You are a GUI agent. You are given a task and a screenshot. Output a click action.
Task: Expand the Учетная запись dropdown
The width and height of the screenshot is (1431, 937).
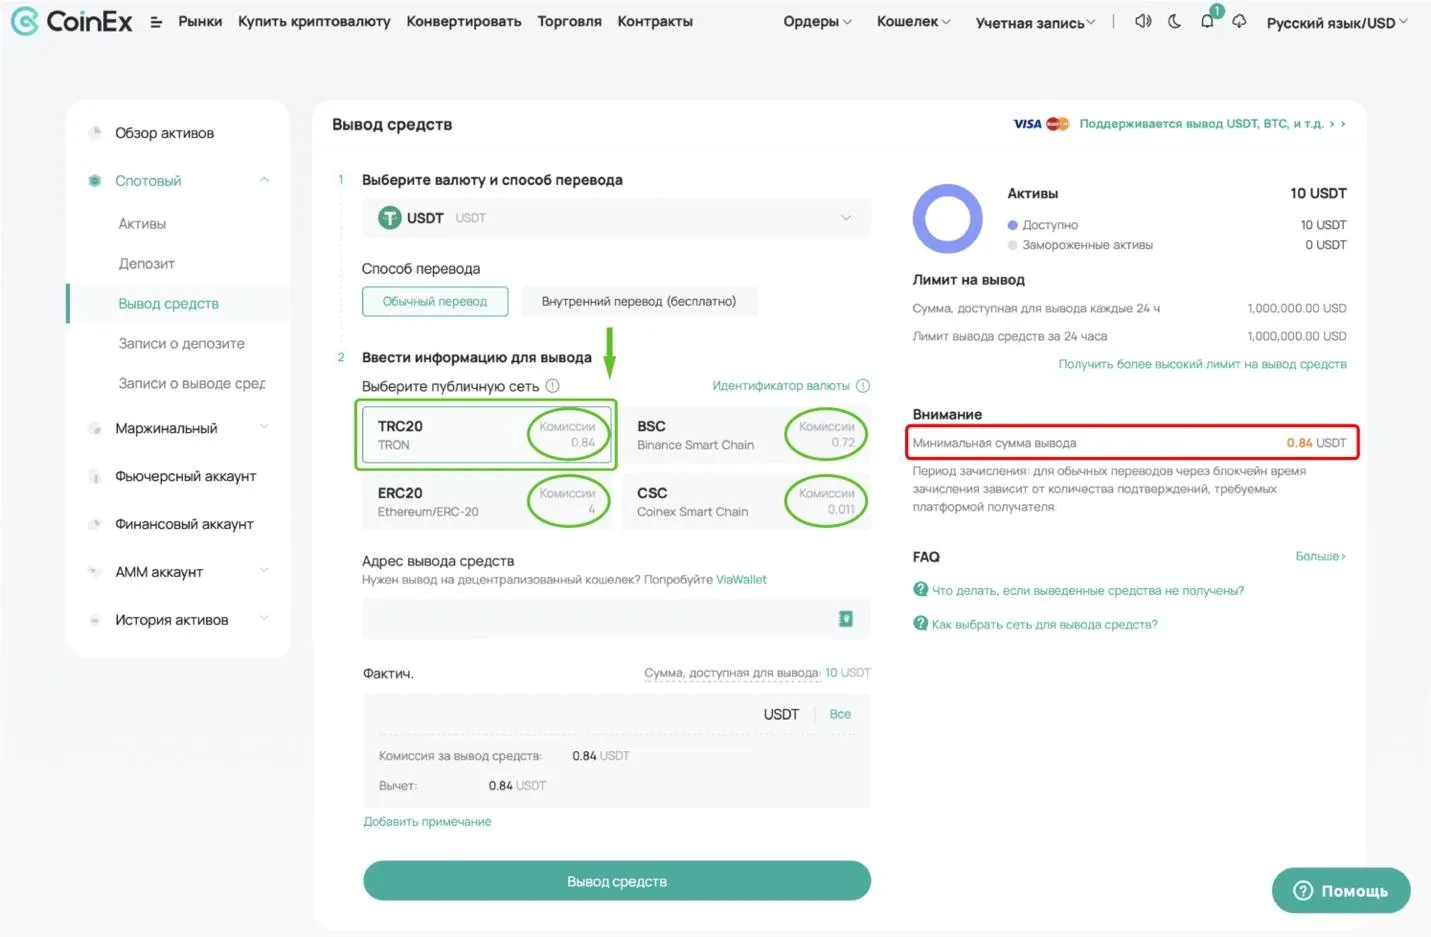(x=1035, y=23)
